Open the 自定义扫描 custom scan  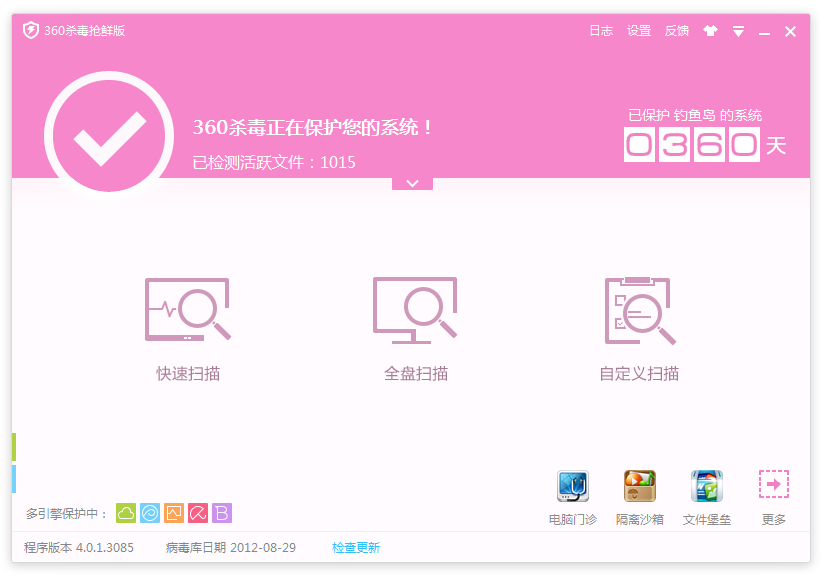pyautogui.click(x=639, y=328)
